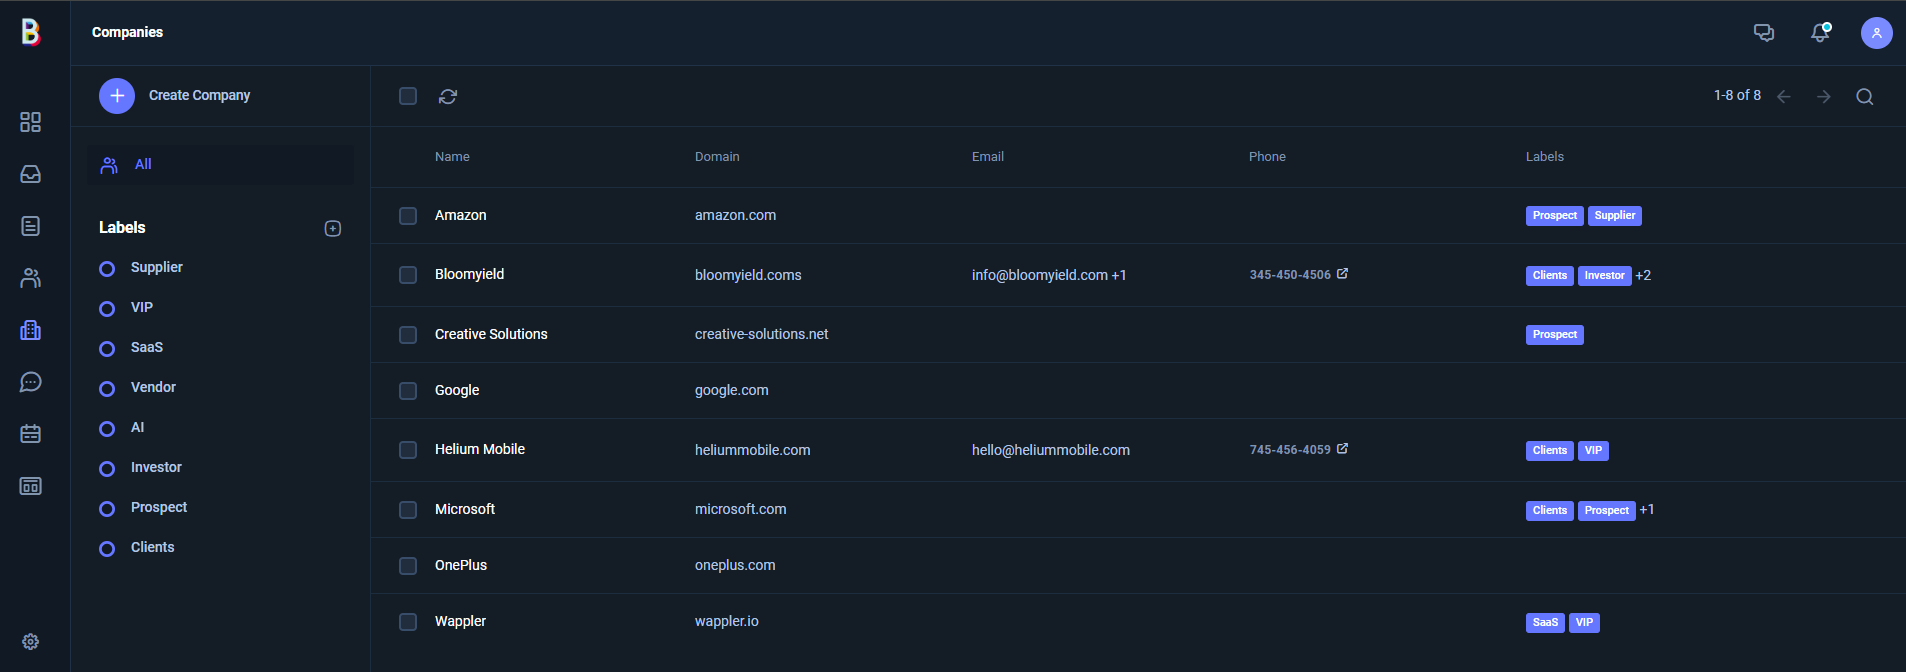
Task: Open the inbox tray icon in sidebar
Action: pos(31,174)
